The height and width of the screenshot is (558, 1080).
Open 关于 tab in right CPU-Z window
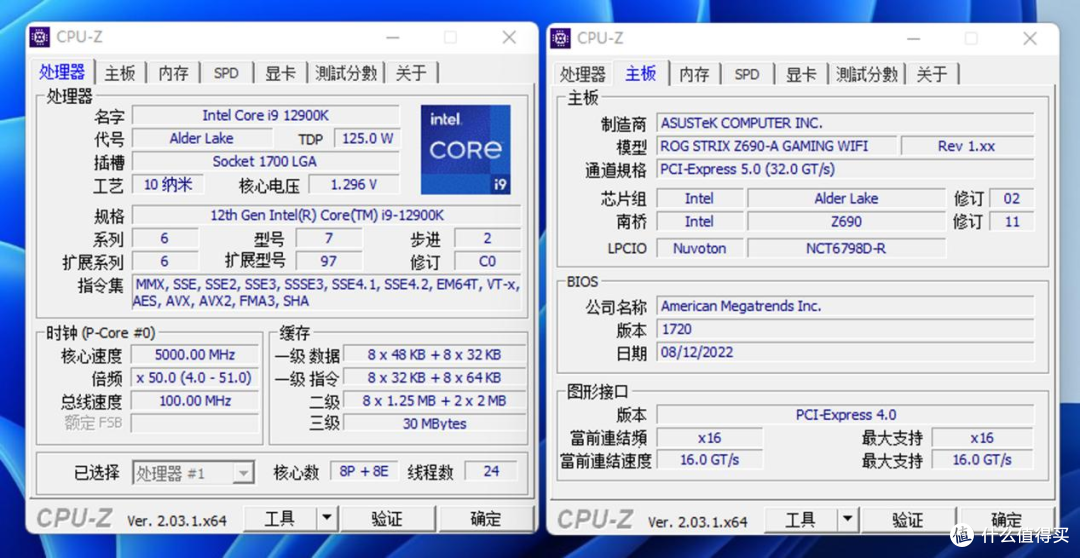point(932,74)
